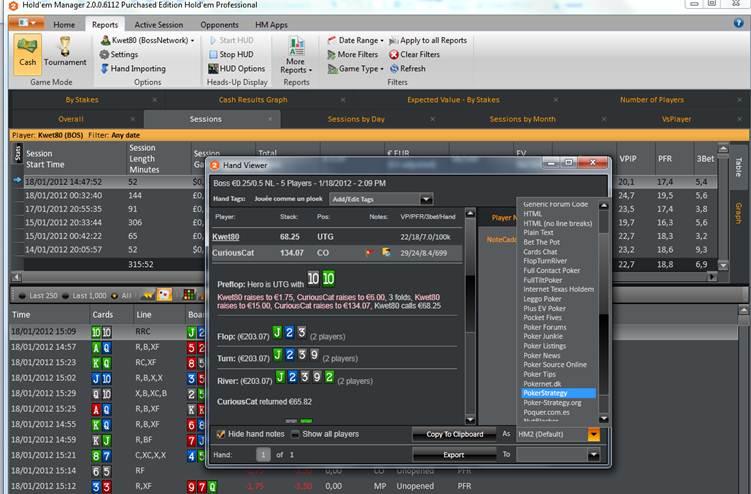Choose Poker News in the format list
Screen dimensions: 751x494
[542, 356]
